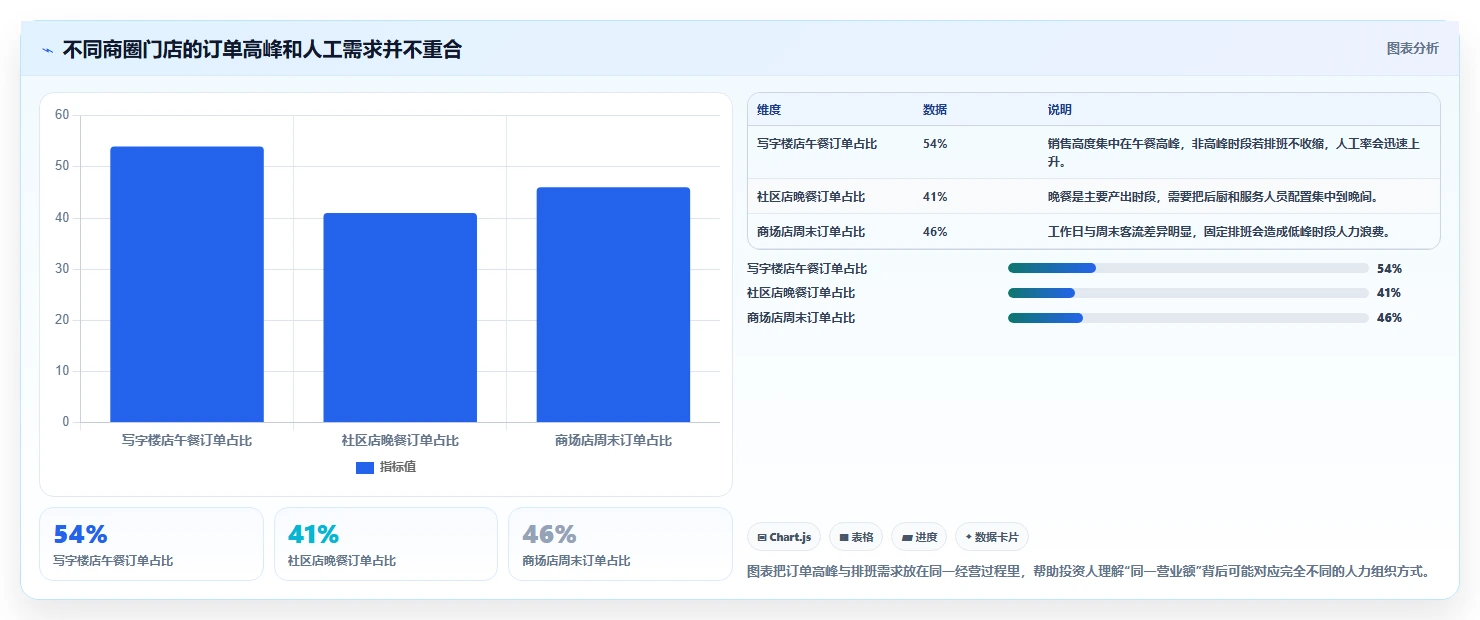Select the 41% data card
The height and width of the screenshot is (620, 1480).
386,544
